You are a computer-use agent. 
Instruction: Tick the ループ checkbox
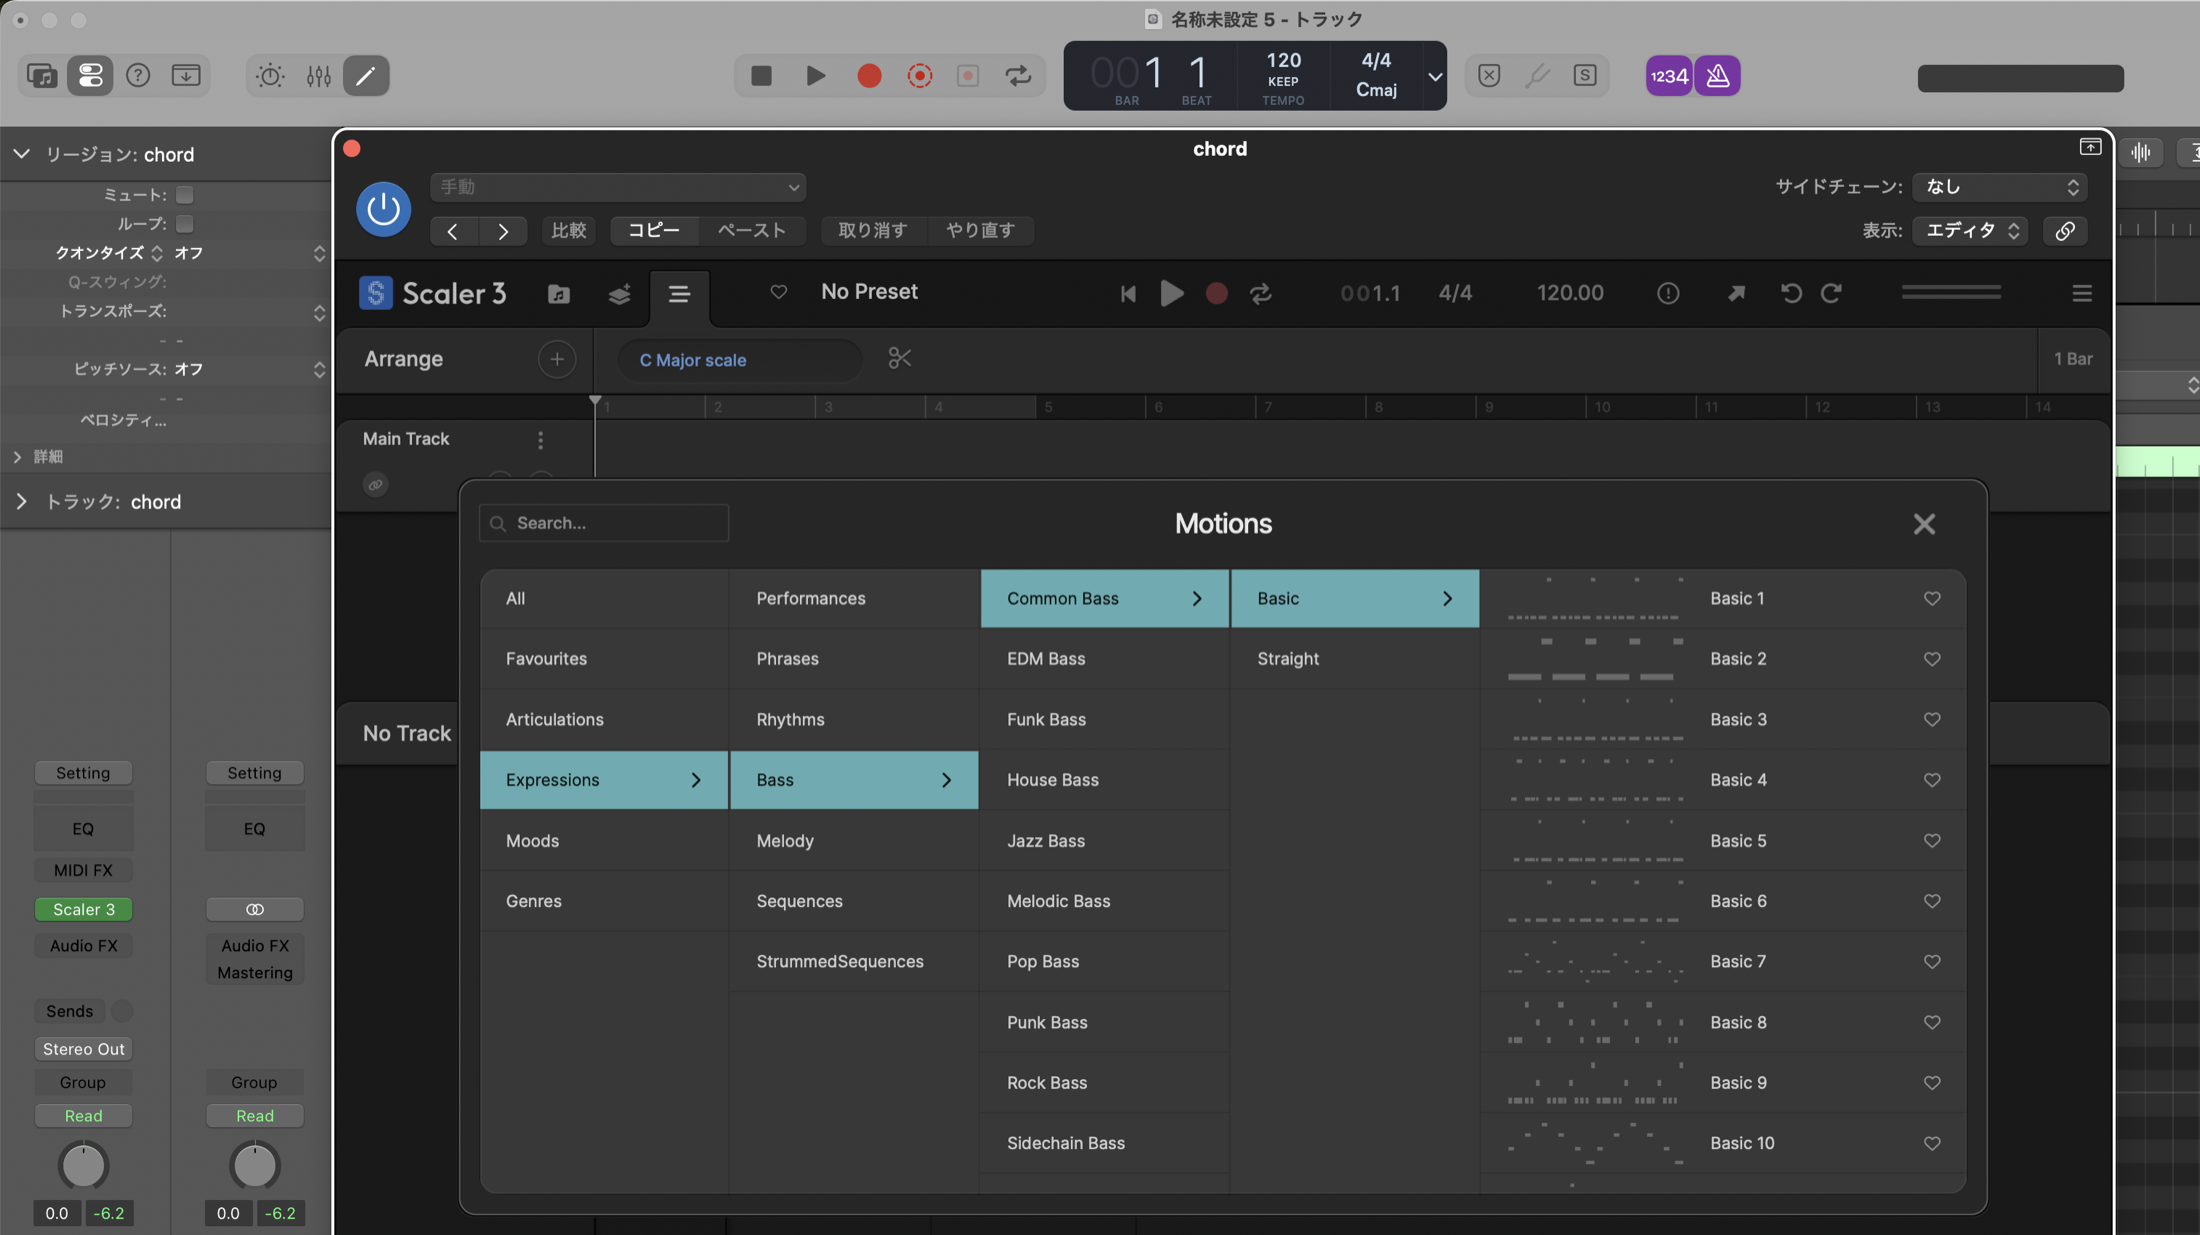pos(185,224)
